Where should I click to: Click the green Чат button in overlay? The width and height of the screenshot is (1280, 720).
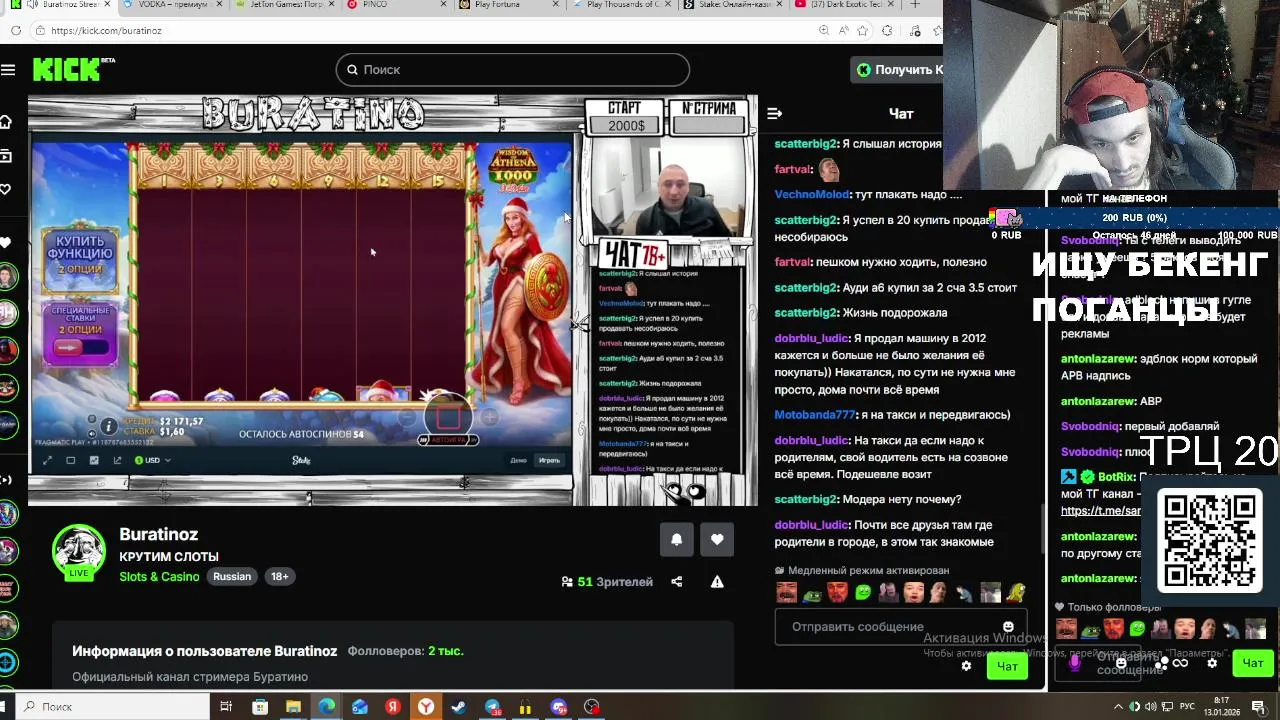pos(1252,663)
